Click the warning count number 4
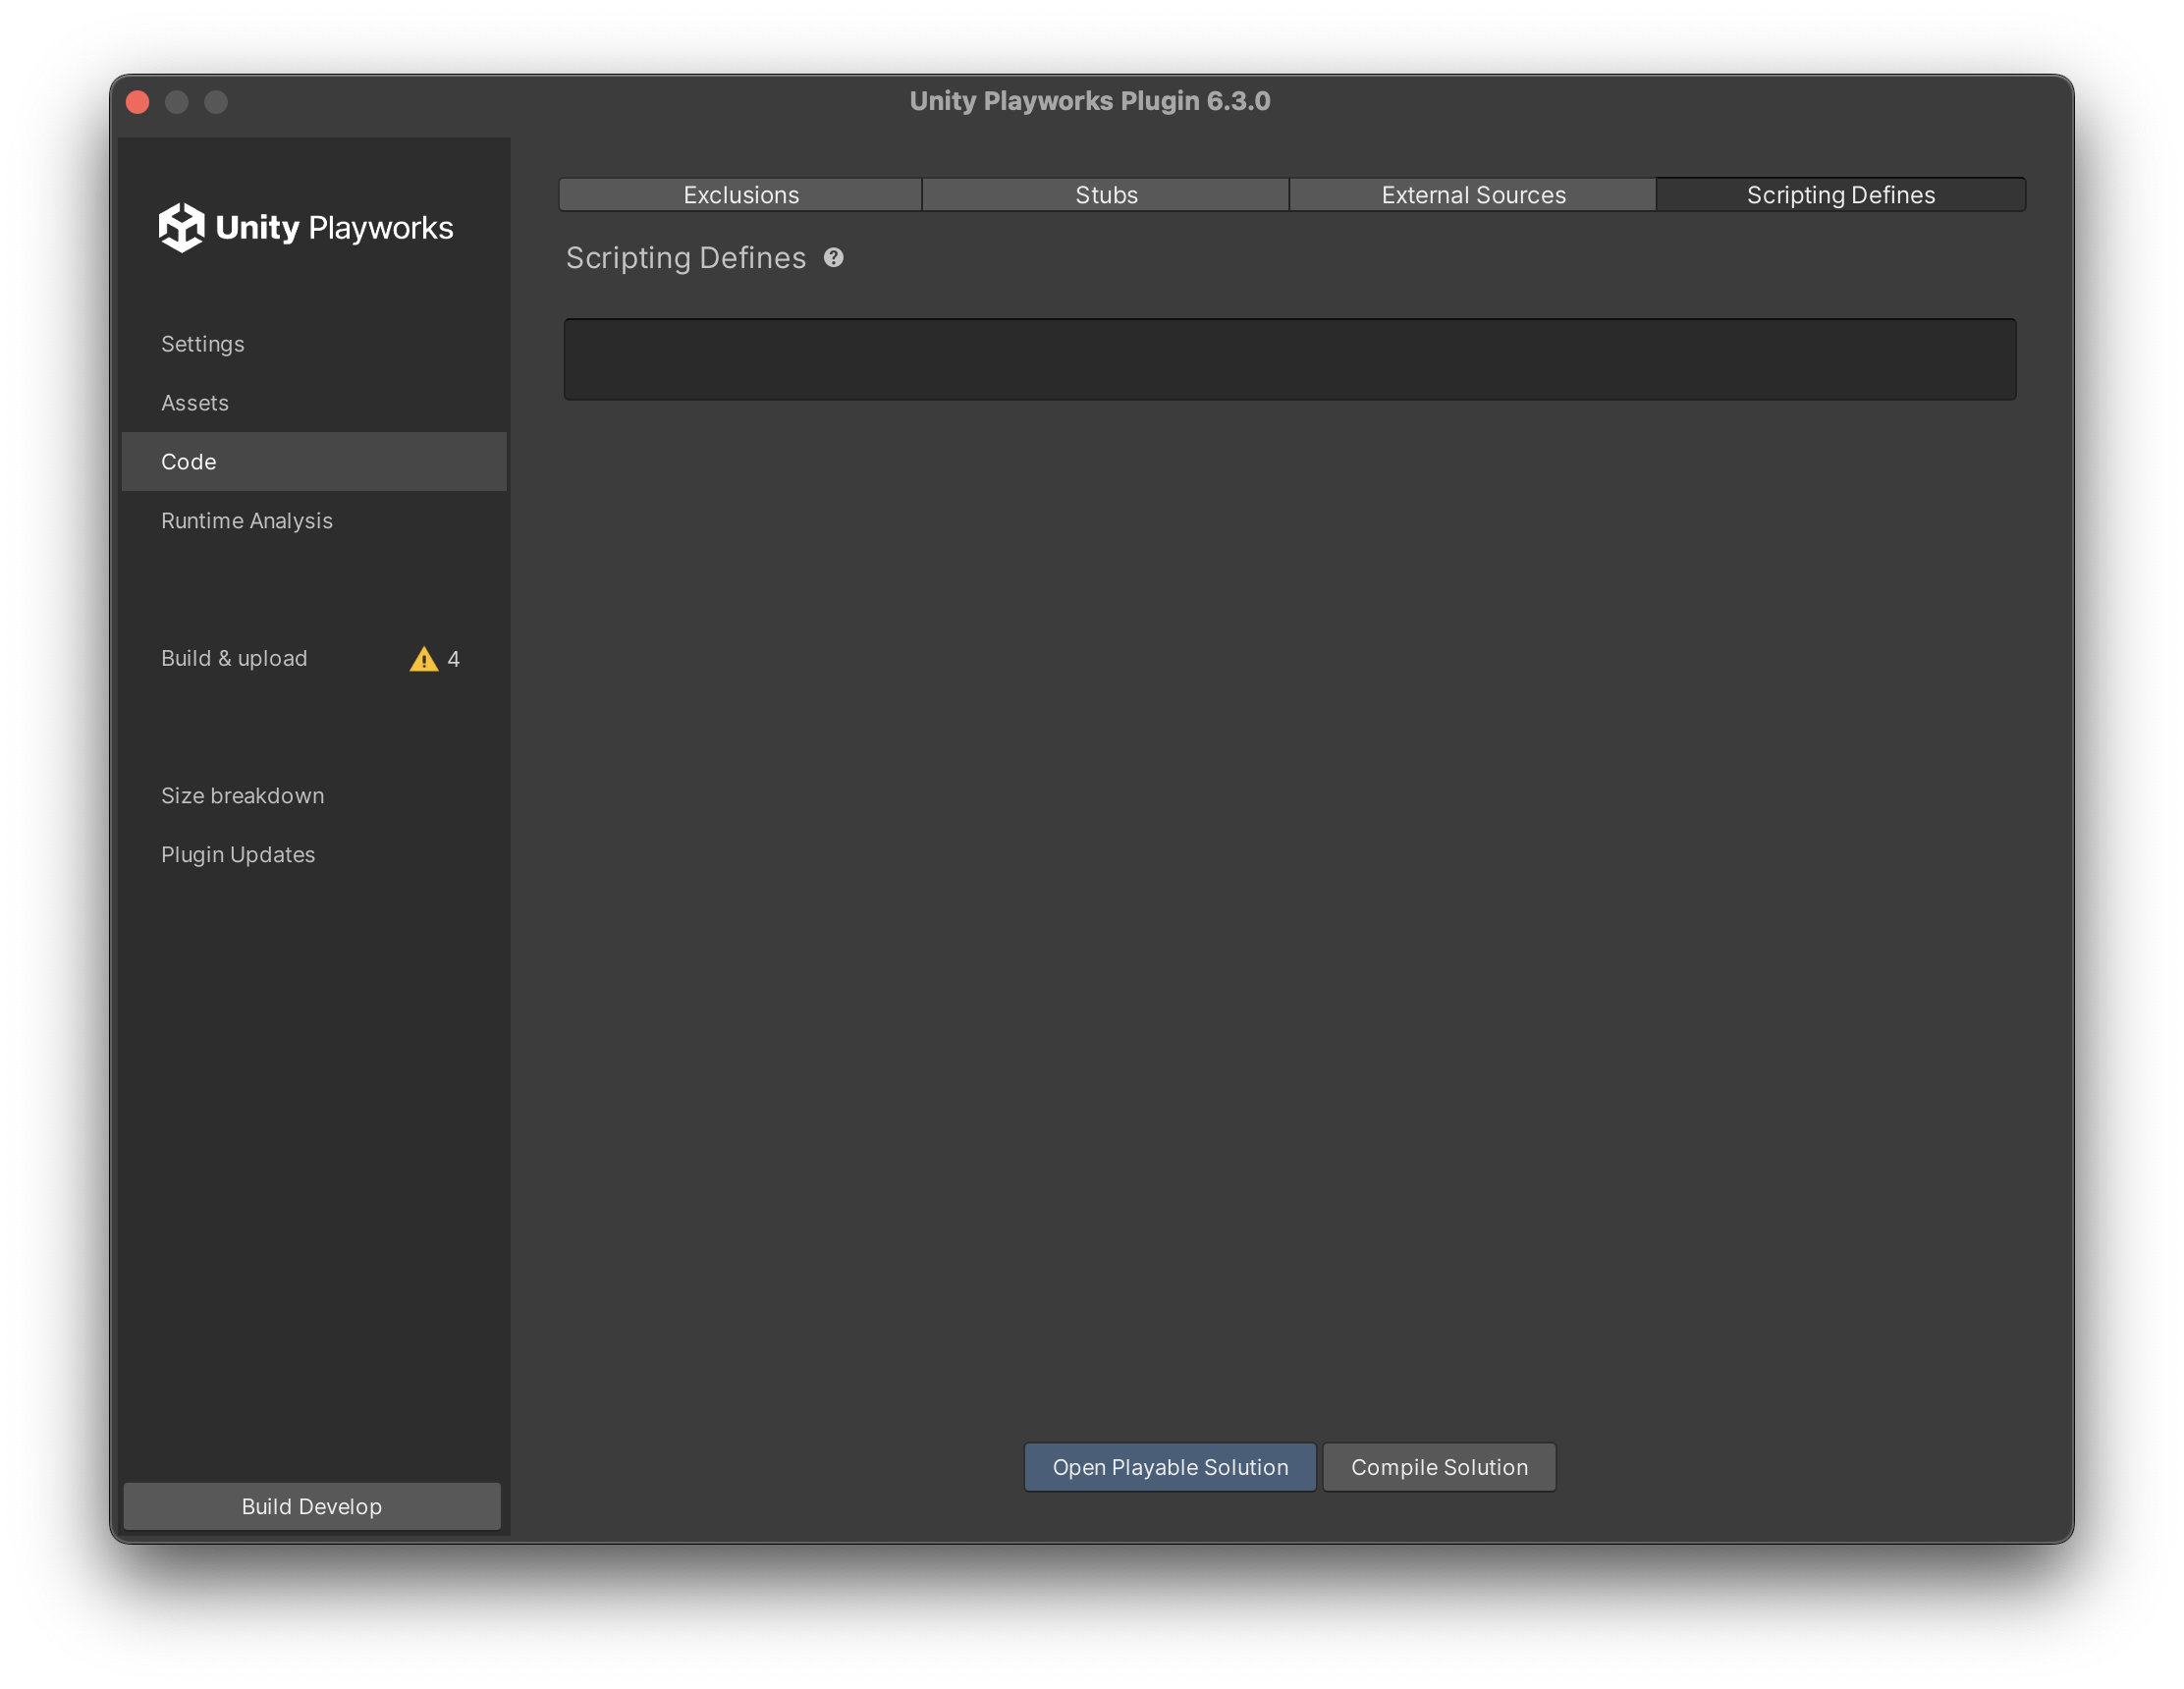This screenshot has height=1689, width=2184. [453, 659]
